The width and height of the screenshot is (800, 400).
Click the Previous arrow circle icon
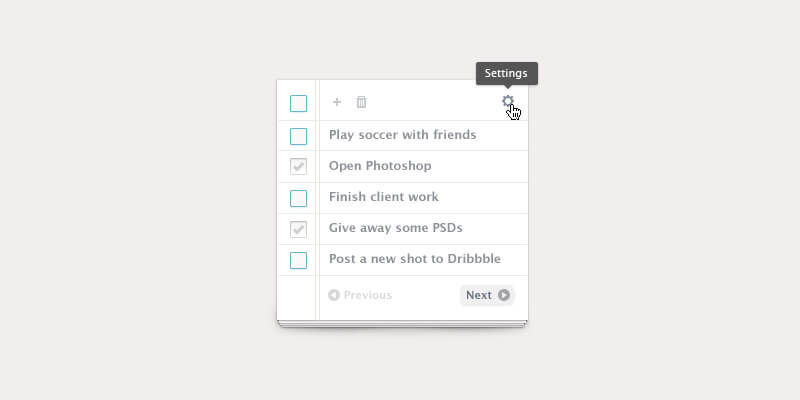tap(334, 295)
